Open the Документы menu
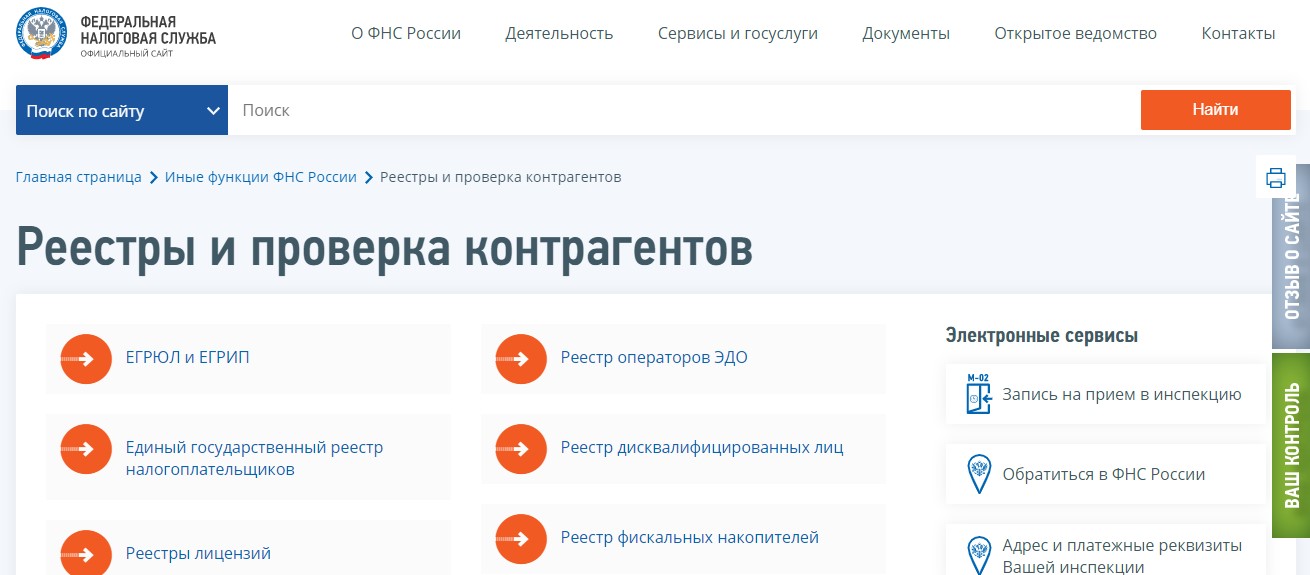 coord(906,33)
